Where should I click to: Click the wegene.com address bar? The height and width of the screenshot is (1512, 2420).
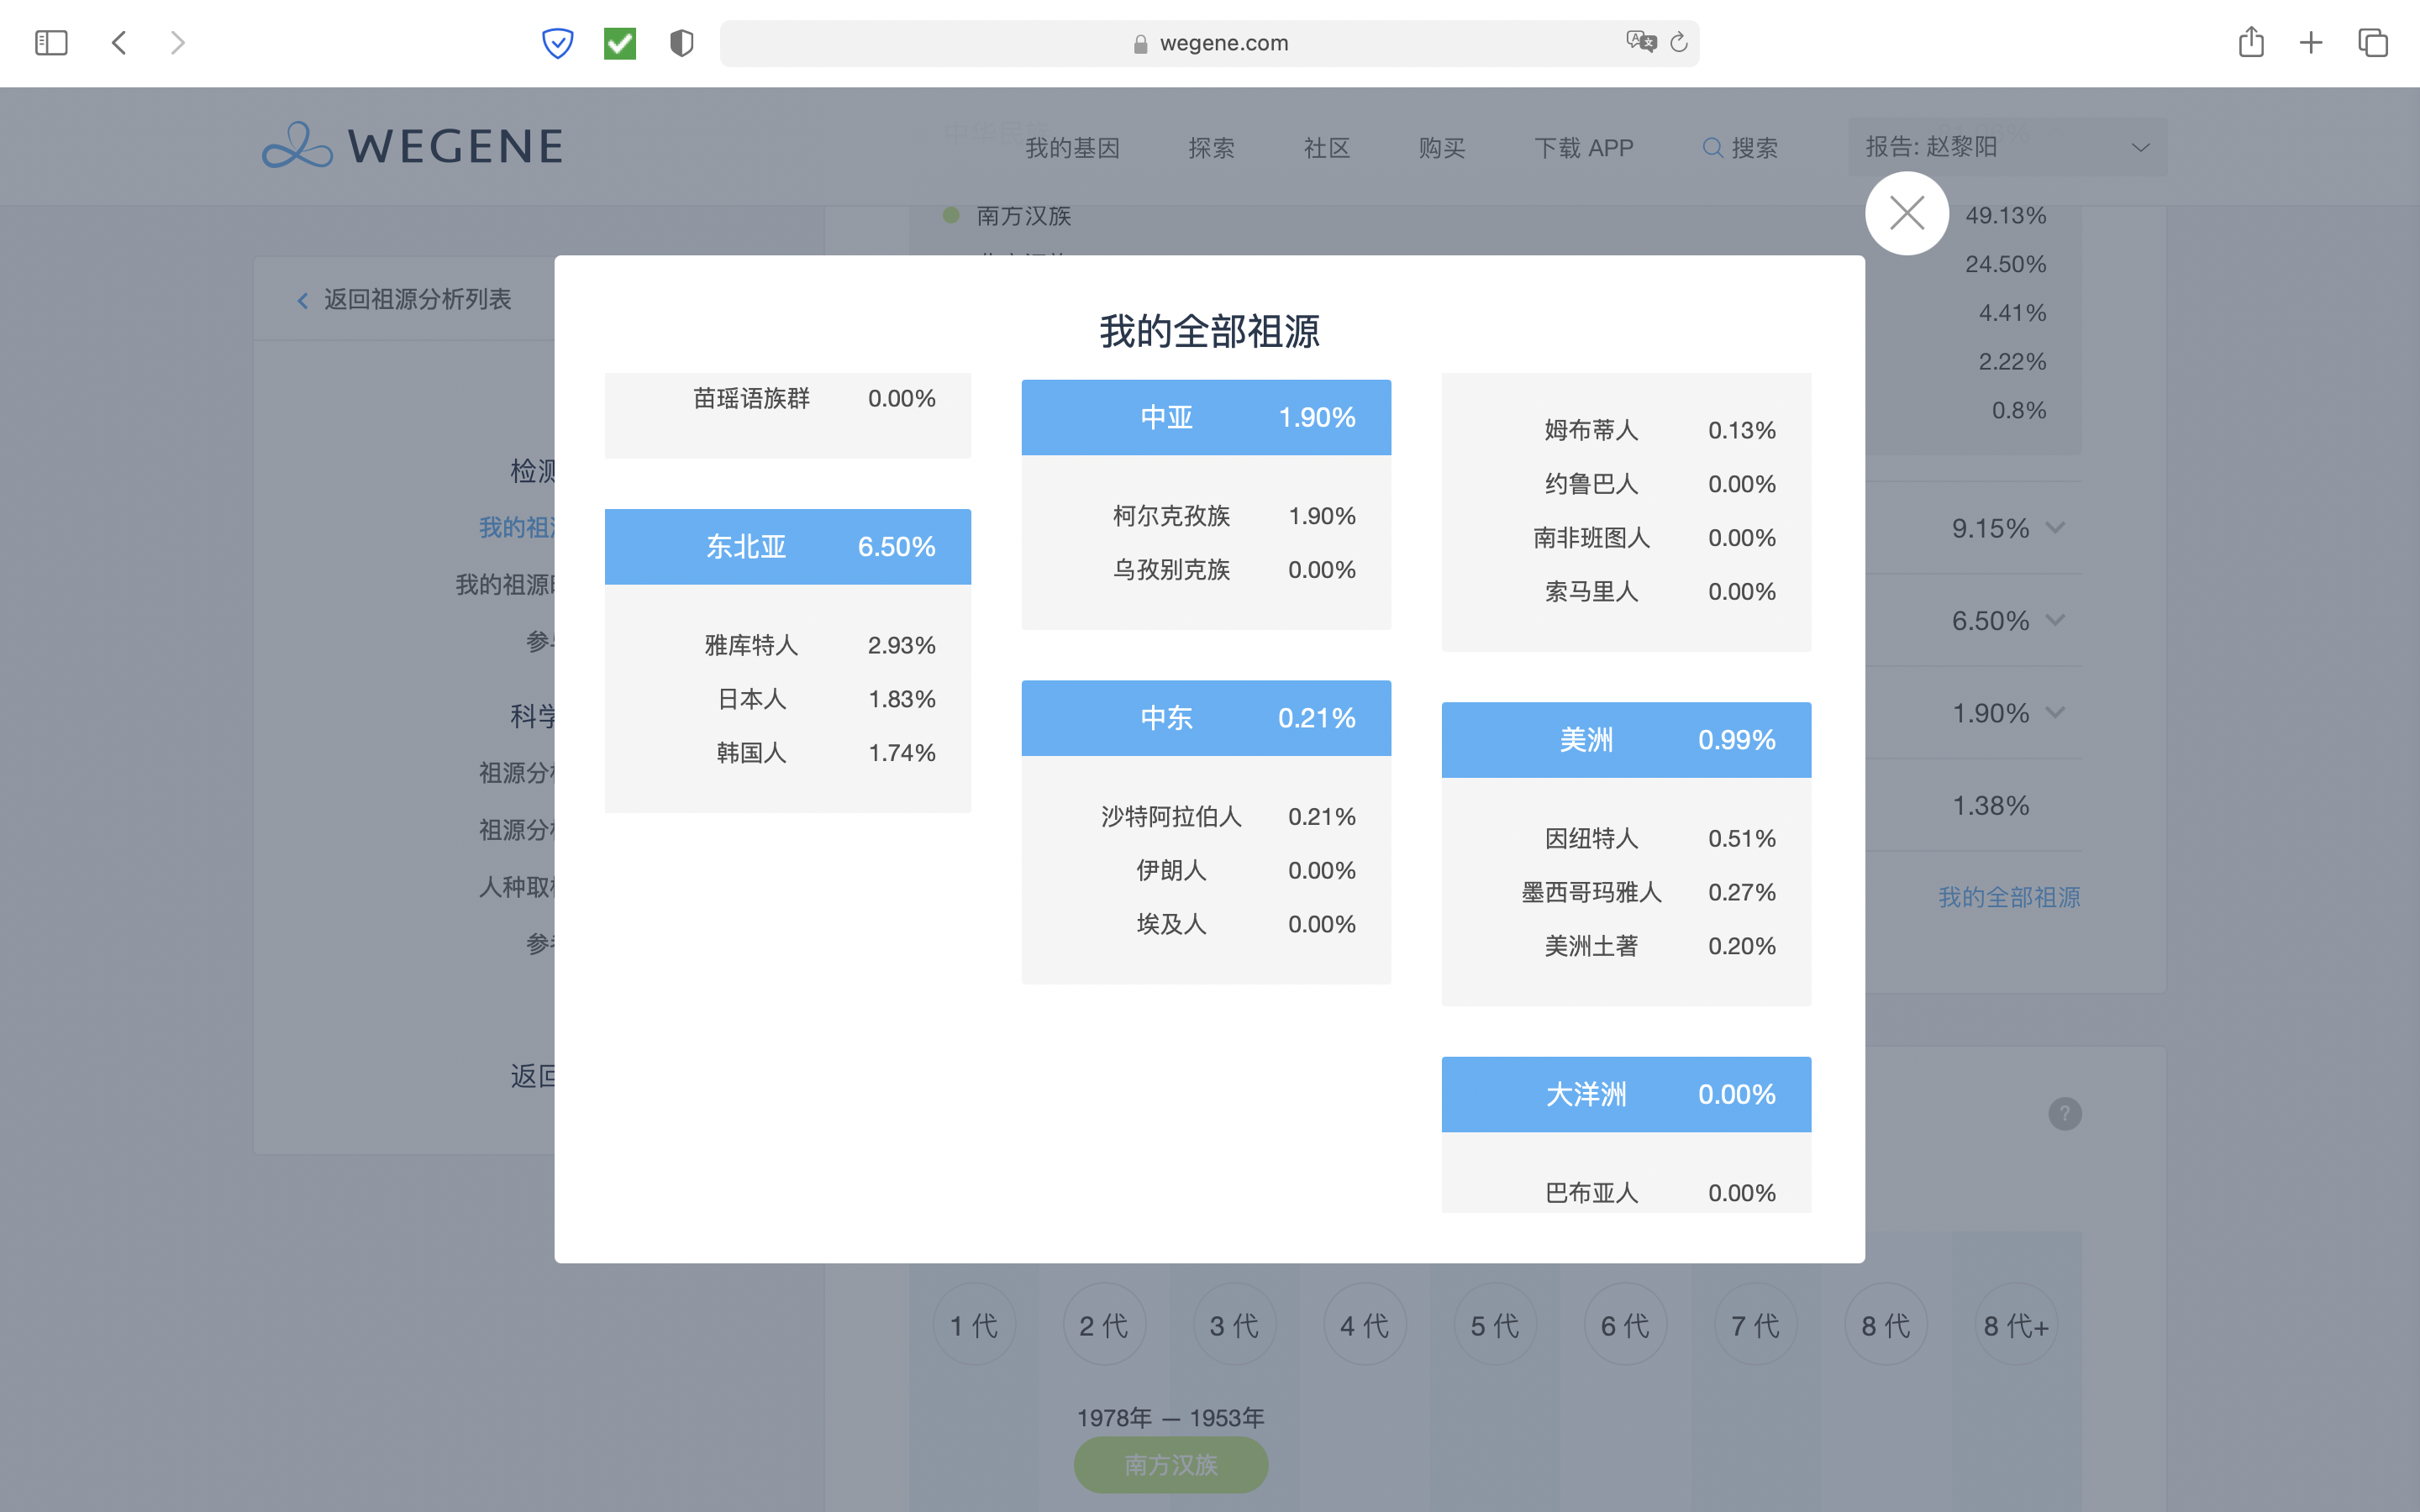pyautogui.click(x=1209, y=43)
